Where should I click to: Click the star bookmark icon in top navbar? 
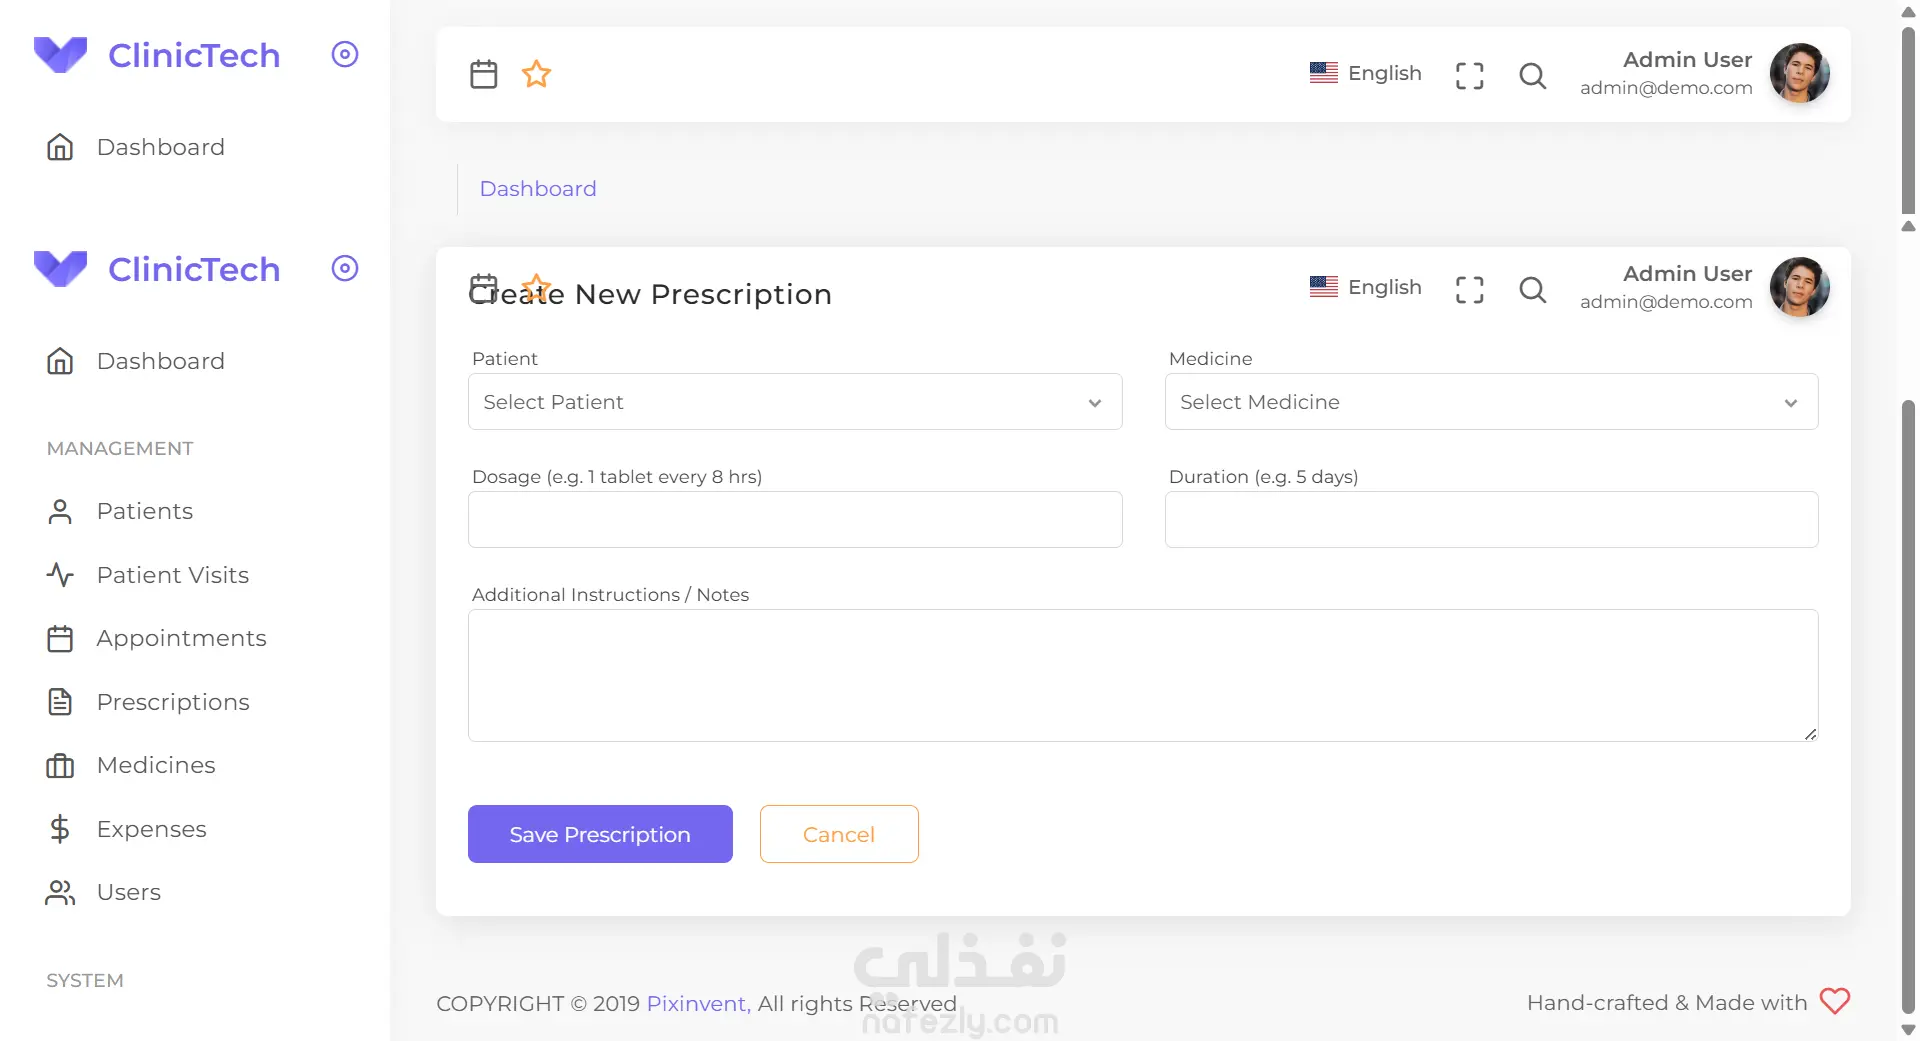pyautogui.click(x=537, y=74)
